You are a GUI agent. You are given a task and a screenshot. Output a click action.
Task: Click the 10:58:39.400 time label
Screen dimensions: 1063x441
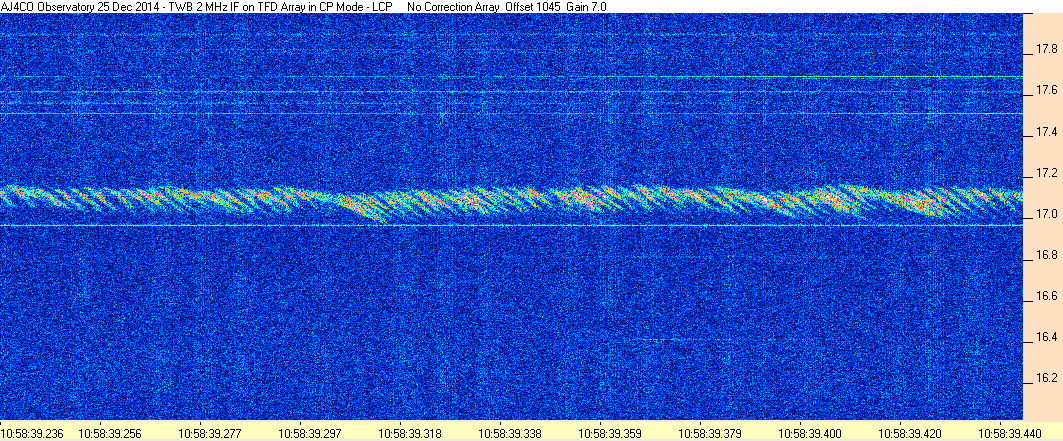click(x=808, y=432)
